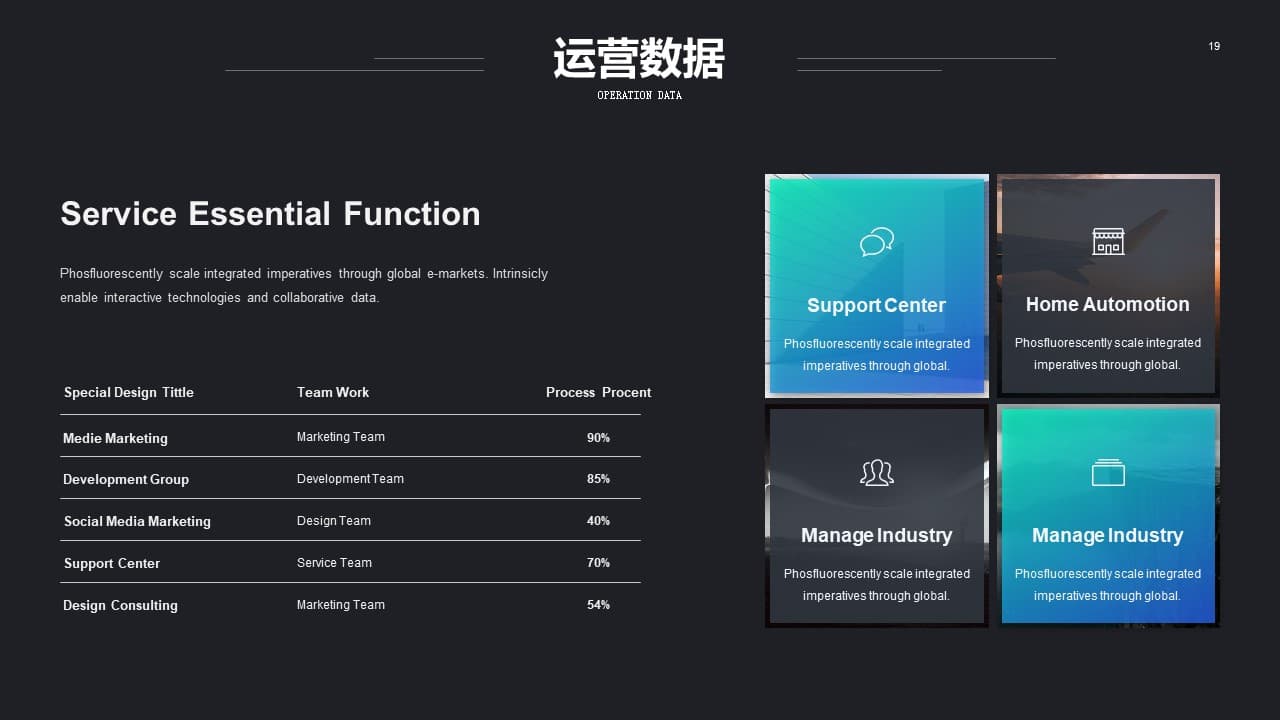Click the 运营数据 slide title
The height and width of the screenshot is (720, 1280).
639,58
